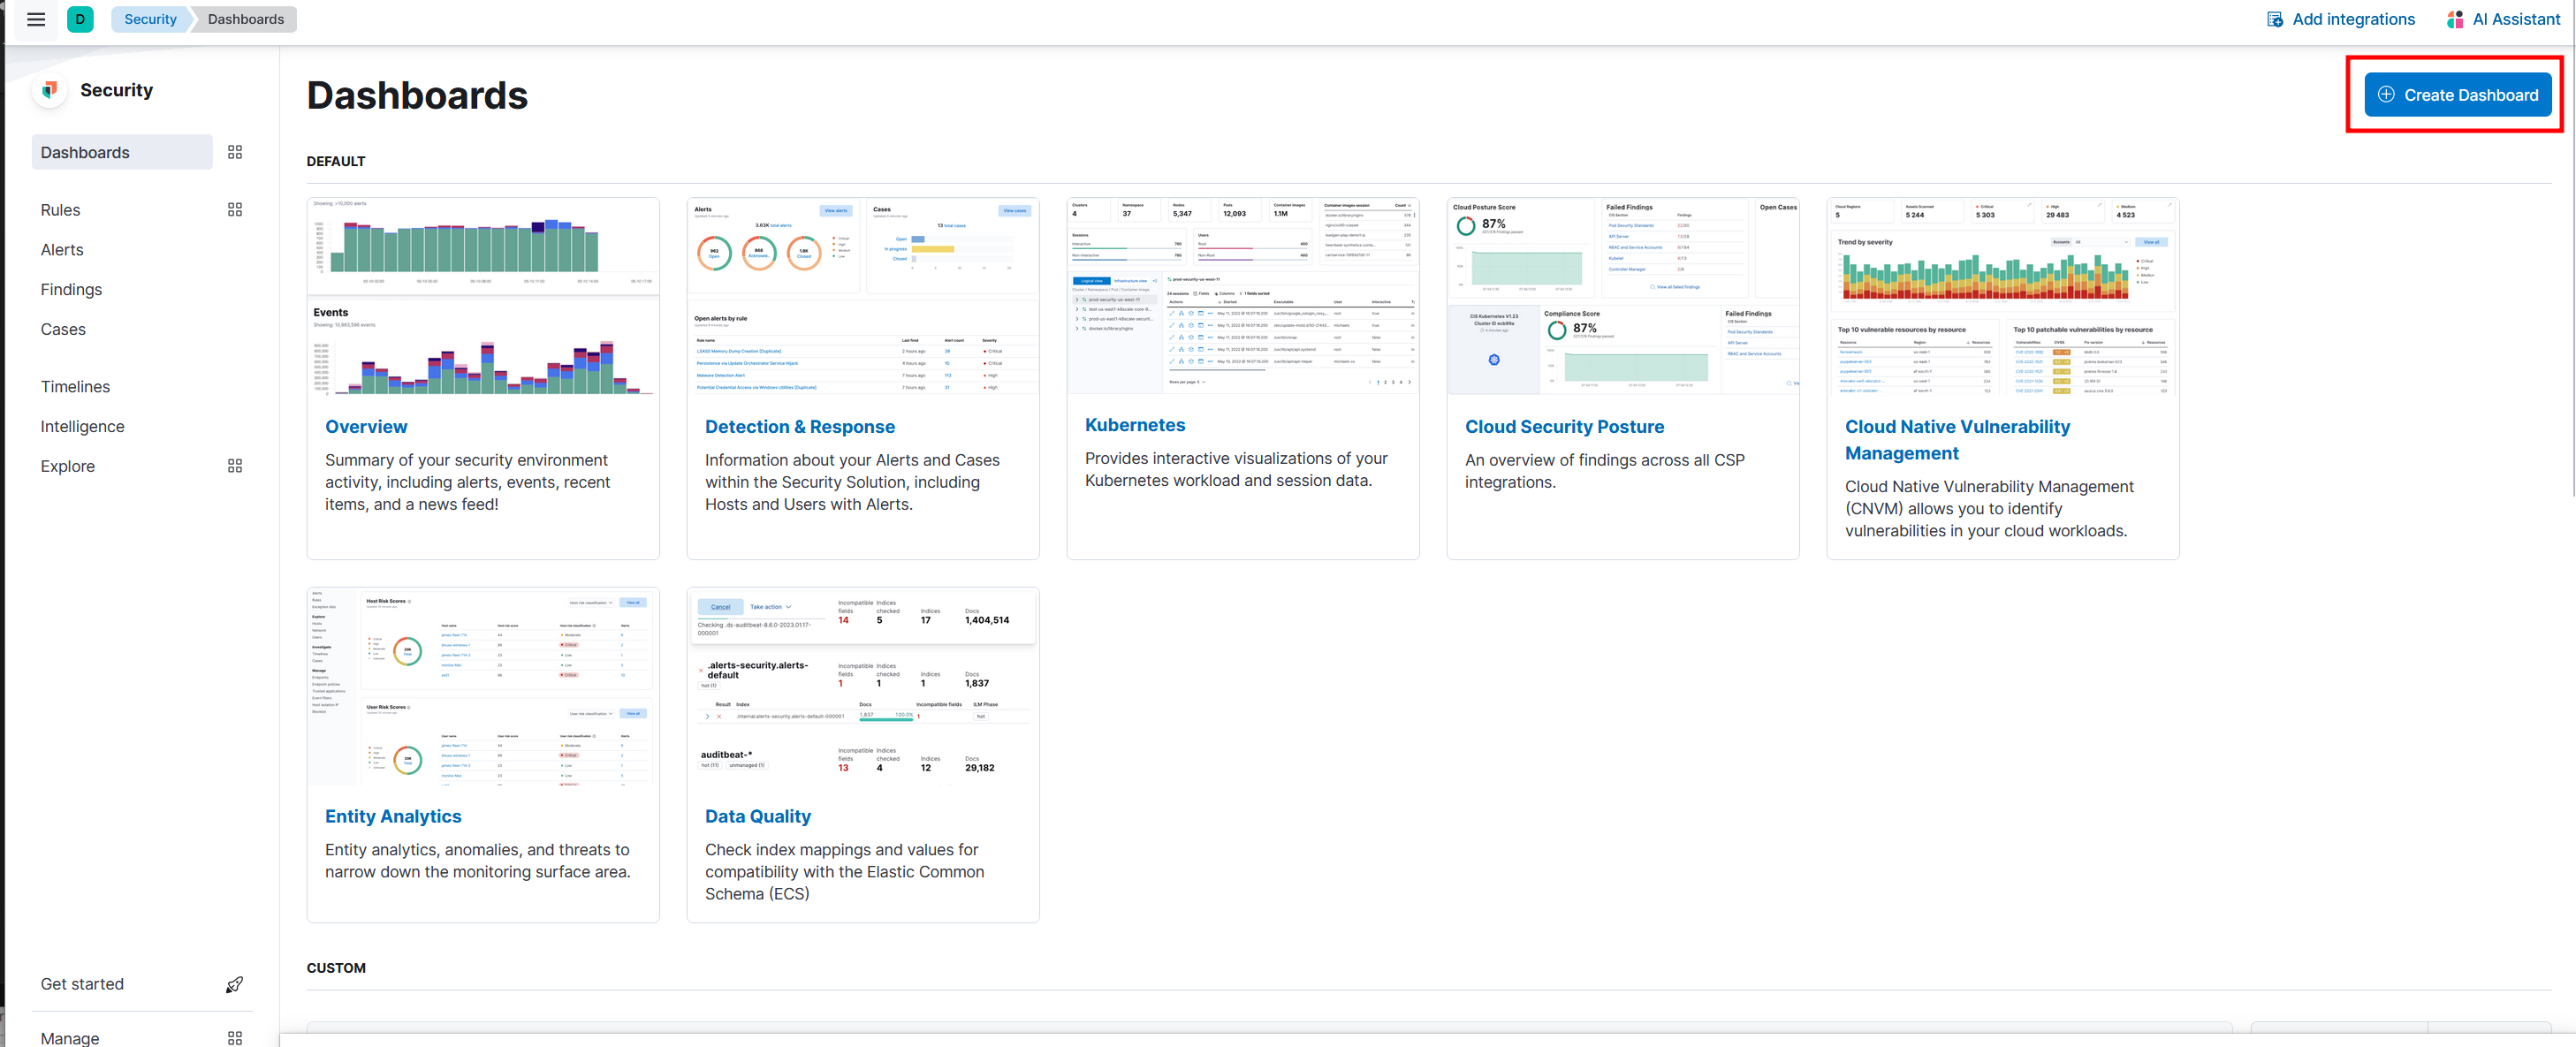The height and width of the screenshot is (1047, 2576).
Task: Click Cloud Native Vulnerability Management thumbnail
Action: pos(2003,297)
